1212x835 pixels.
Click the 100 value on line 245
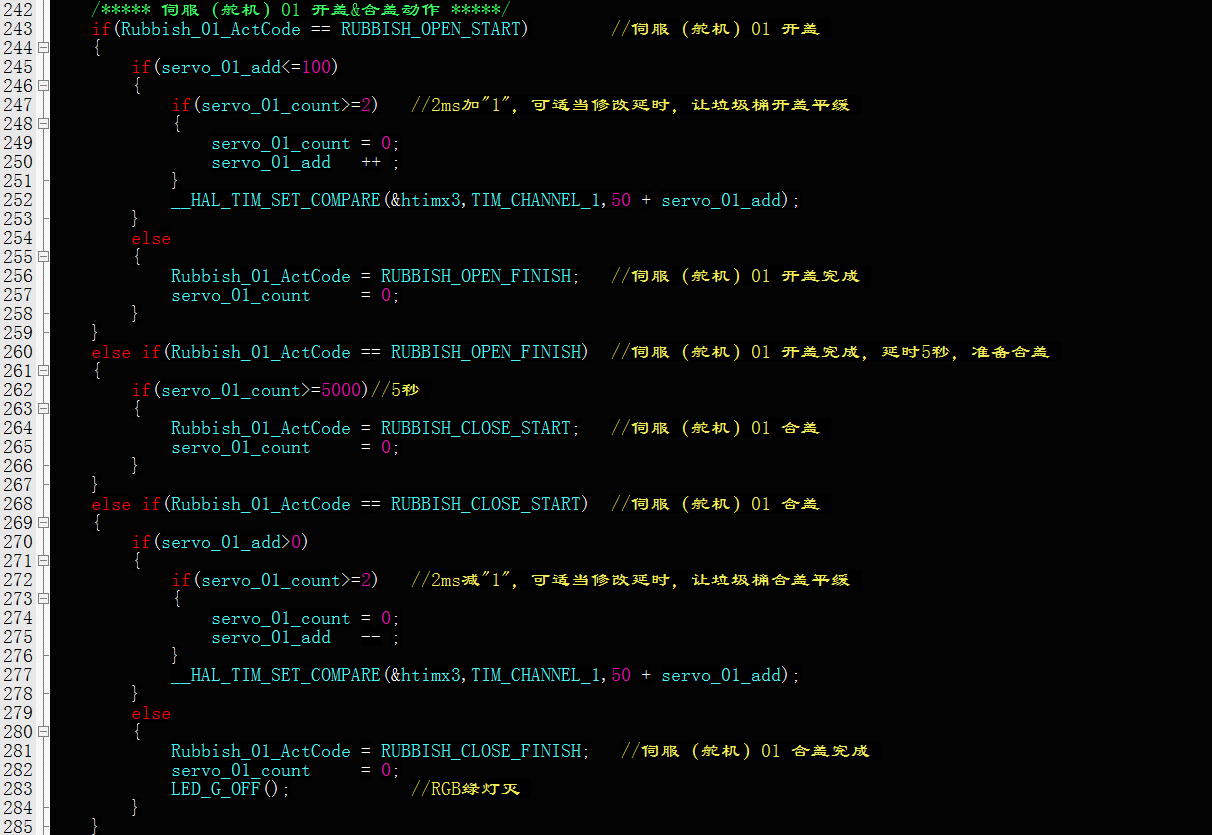click(x=316, y=67)
